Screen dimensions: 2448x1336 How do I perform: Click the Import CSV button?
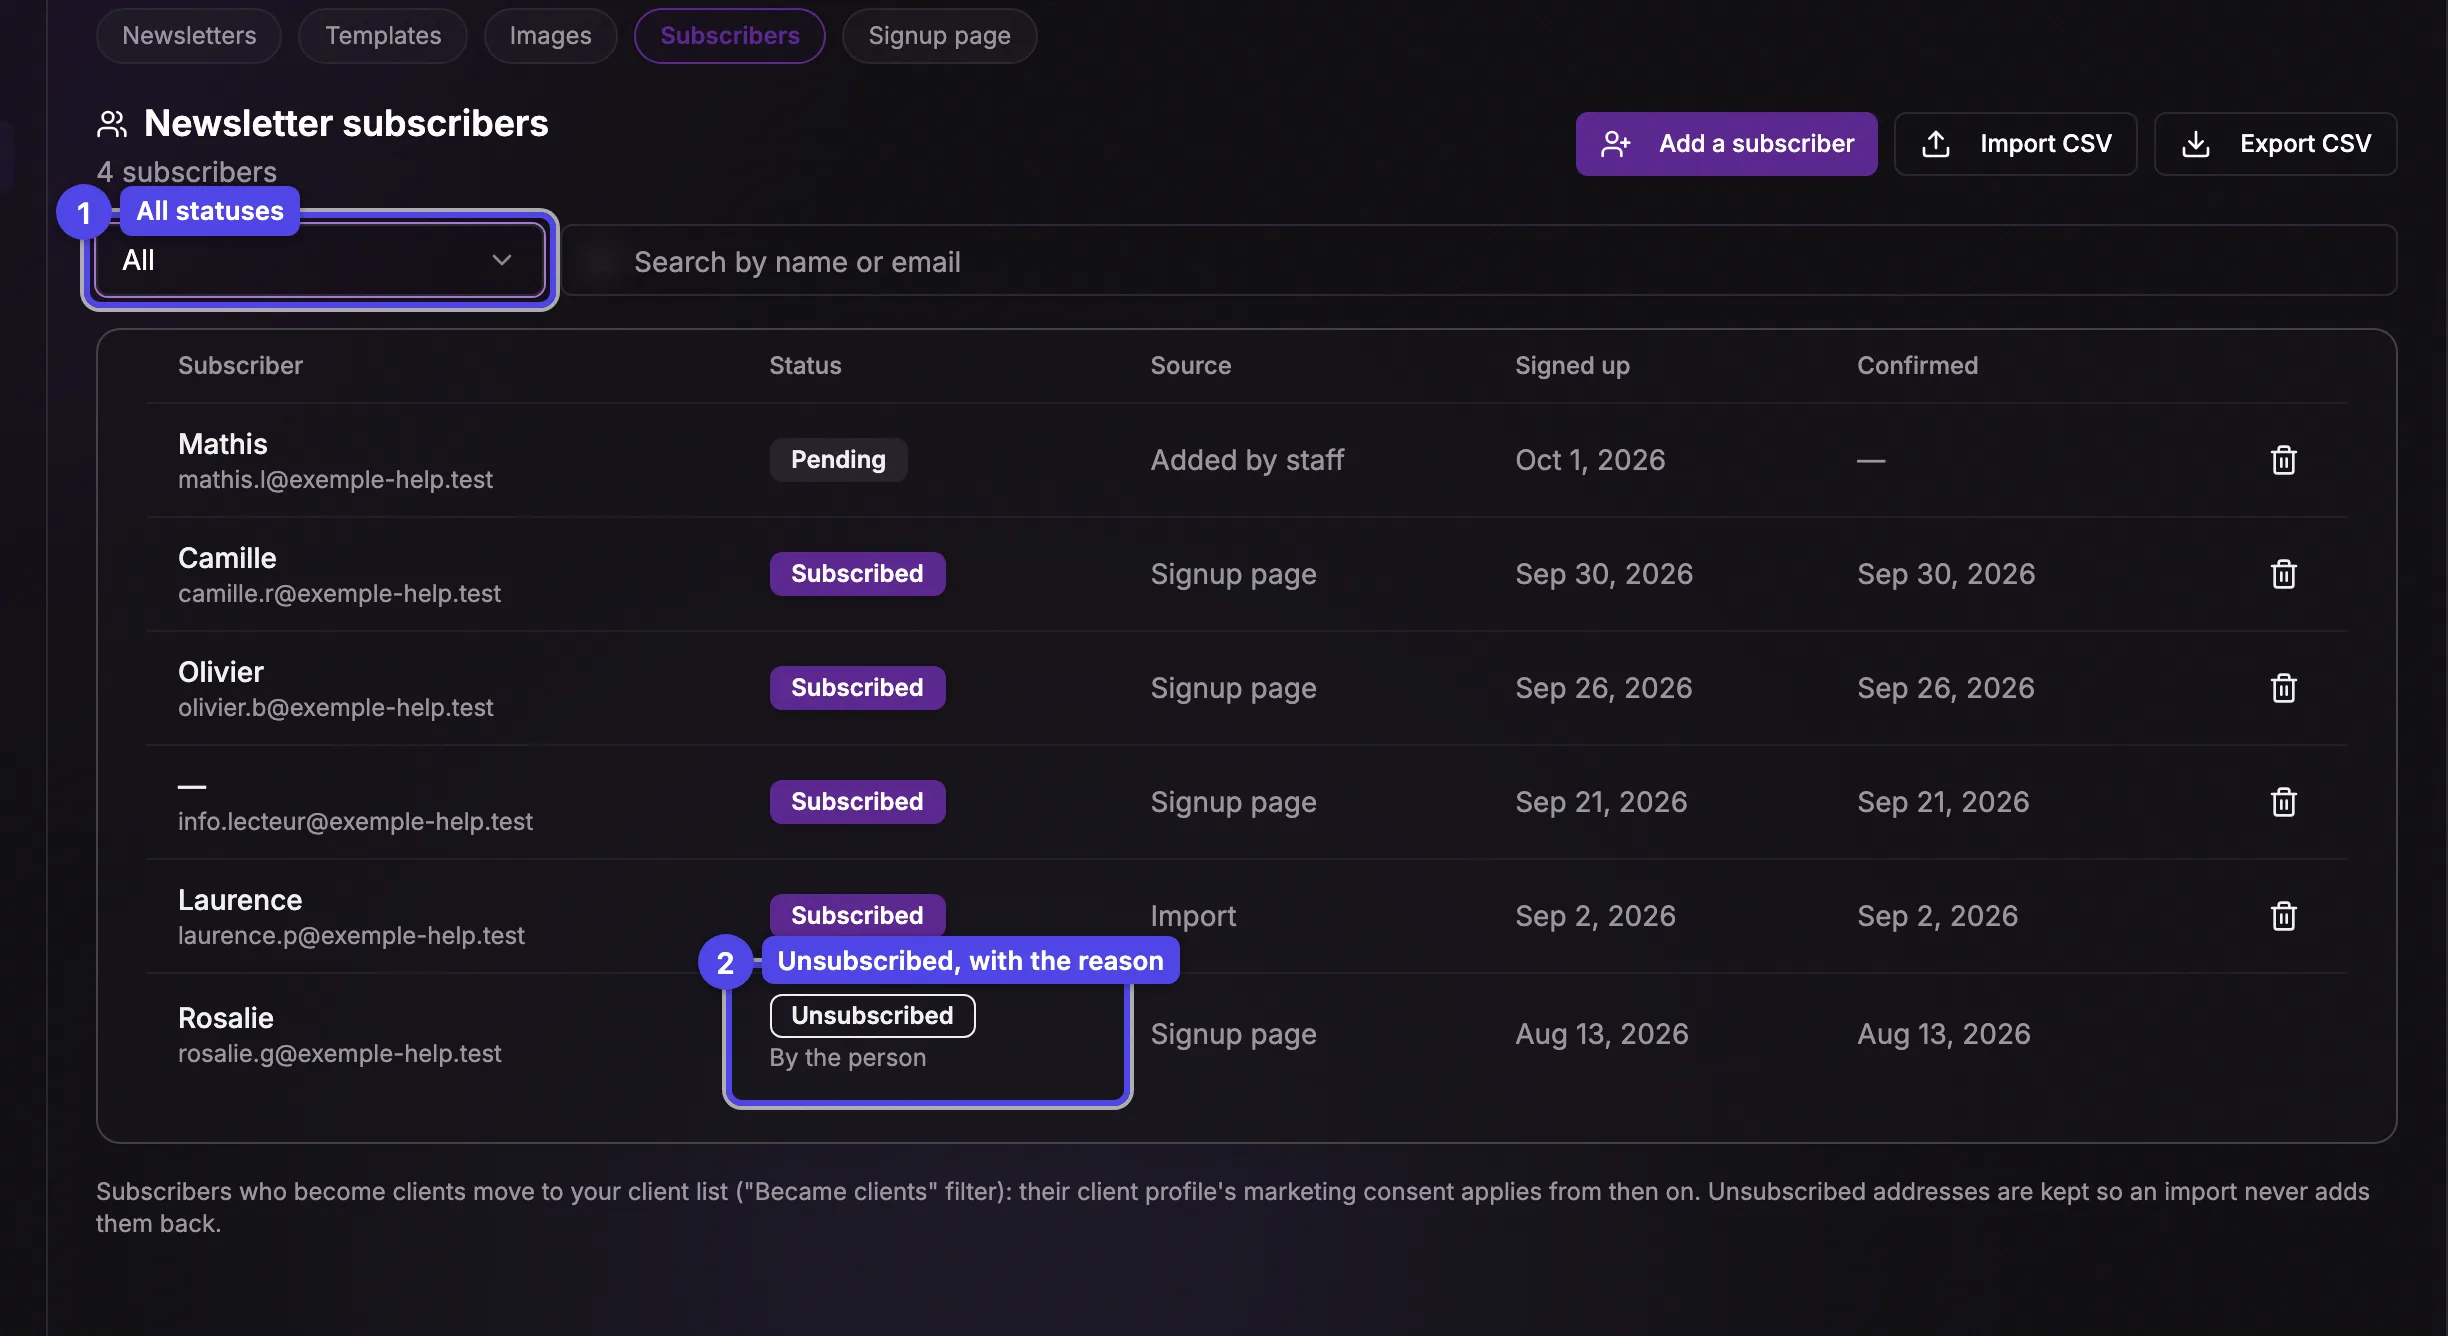2015,144
